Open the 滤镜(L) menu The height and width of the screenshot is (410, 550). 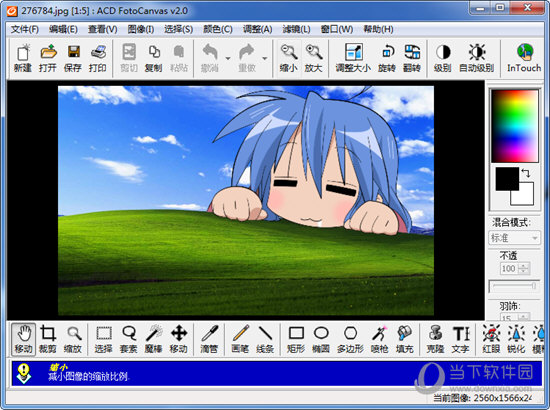coord(296,29)
